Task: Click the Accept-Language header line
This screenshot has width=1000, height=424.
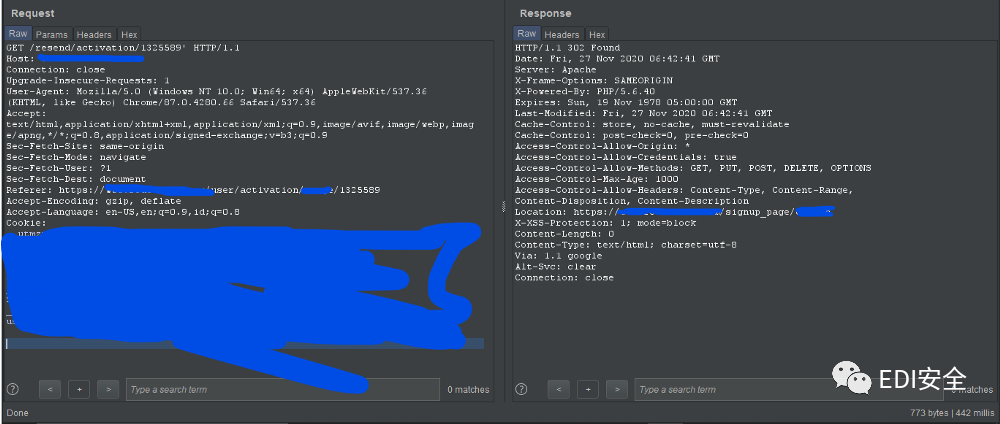Action: pos(123,212)
